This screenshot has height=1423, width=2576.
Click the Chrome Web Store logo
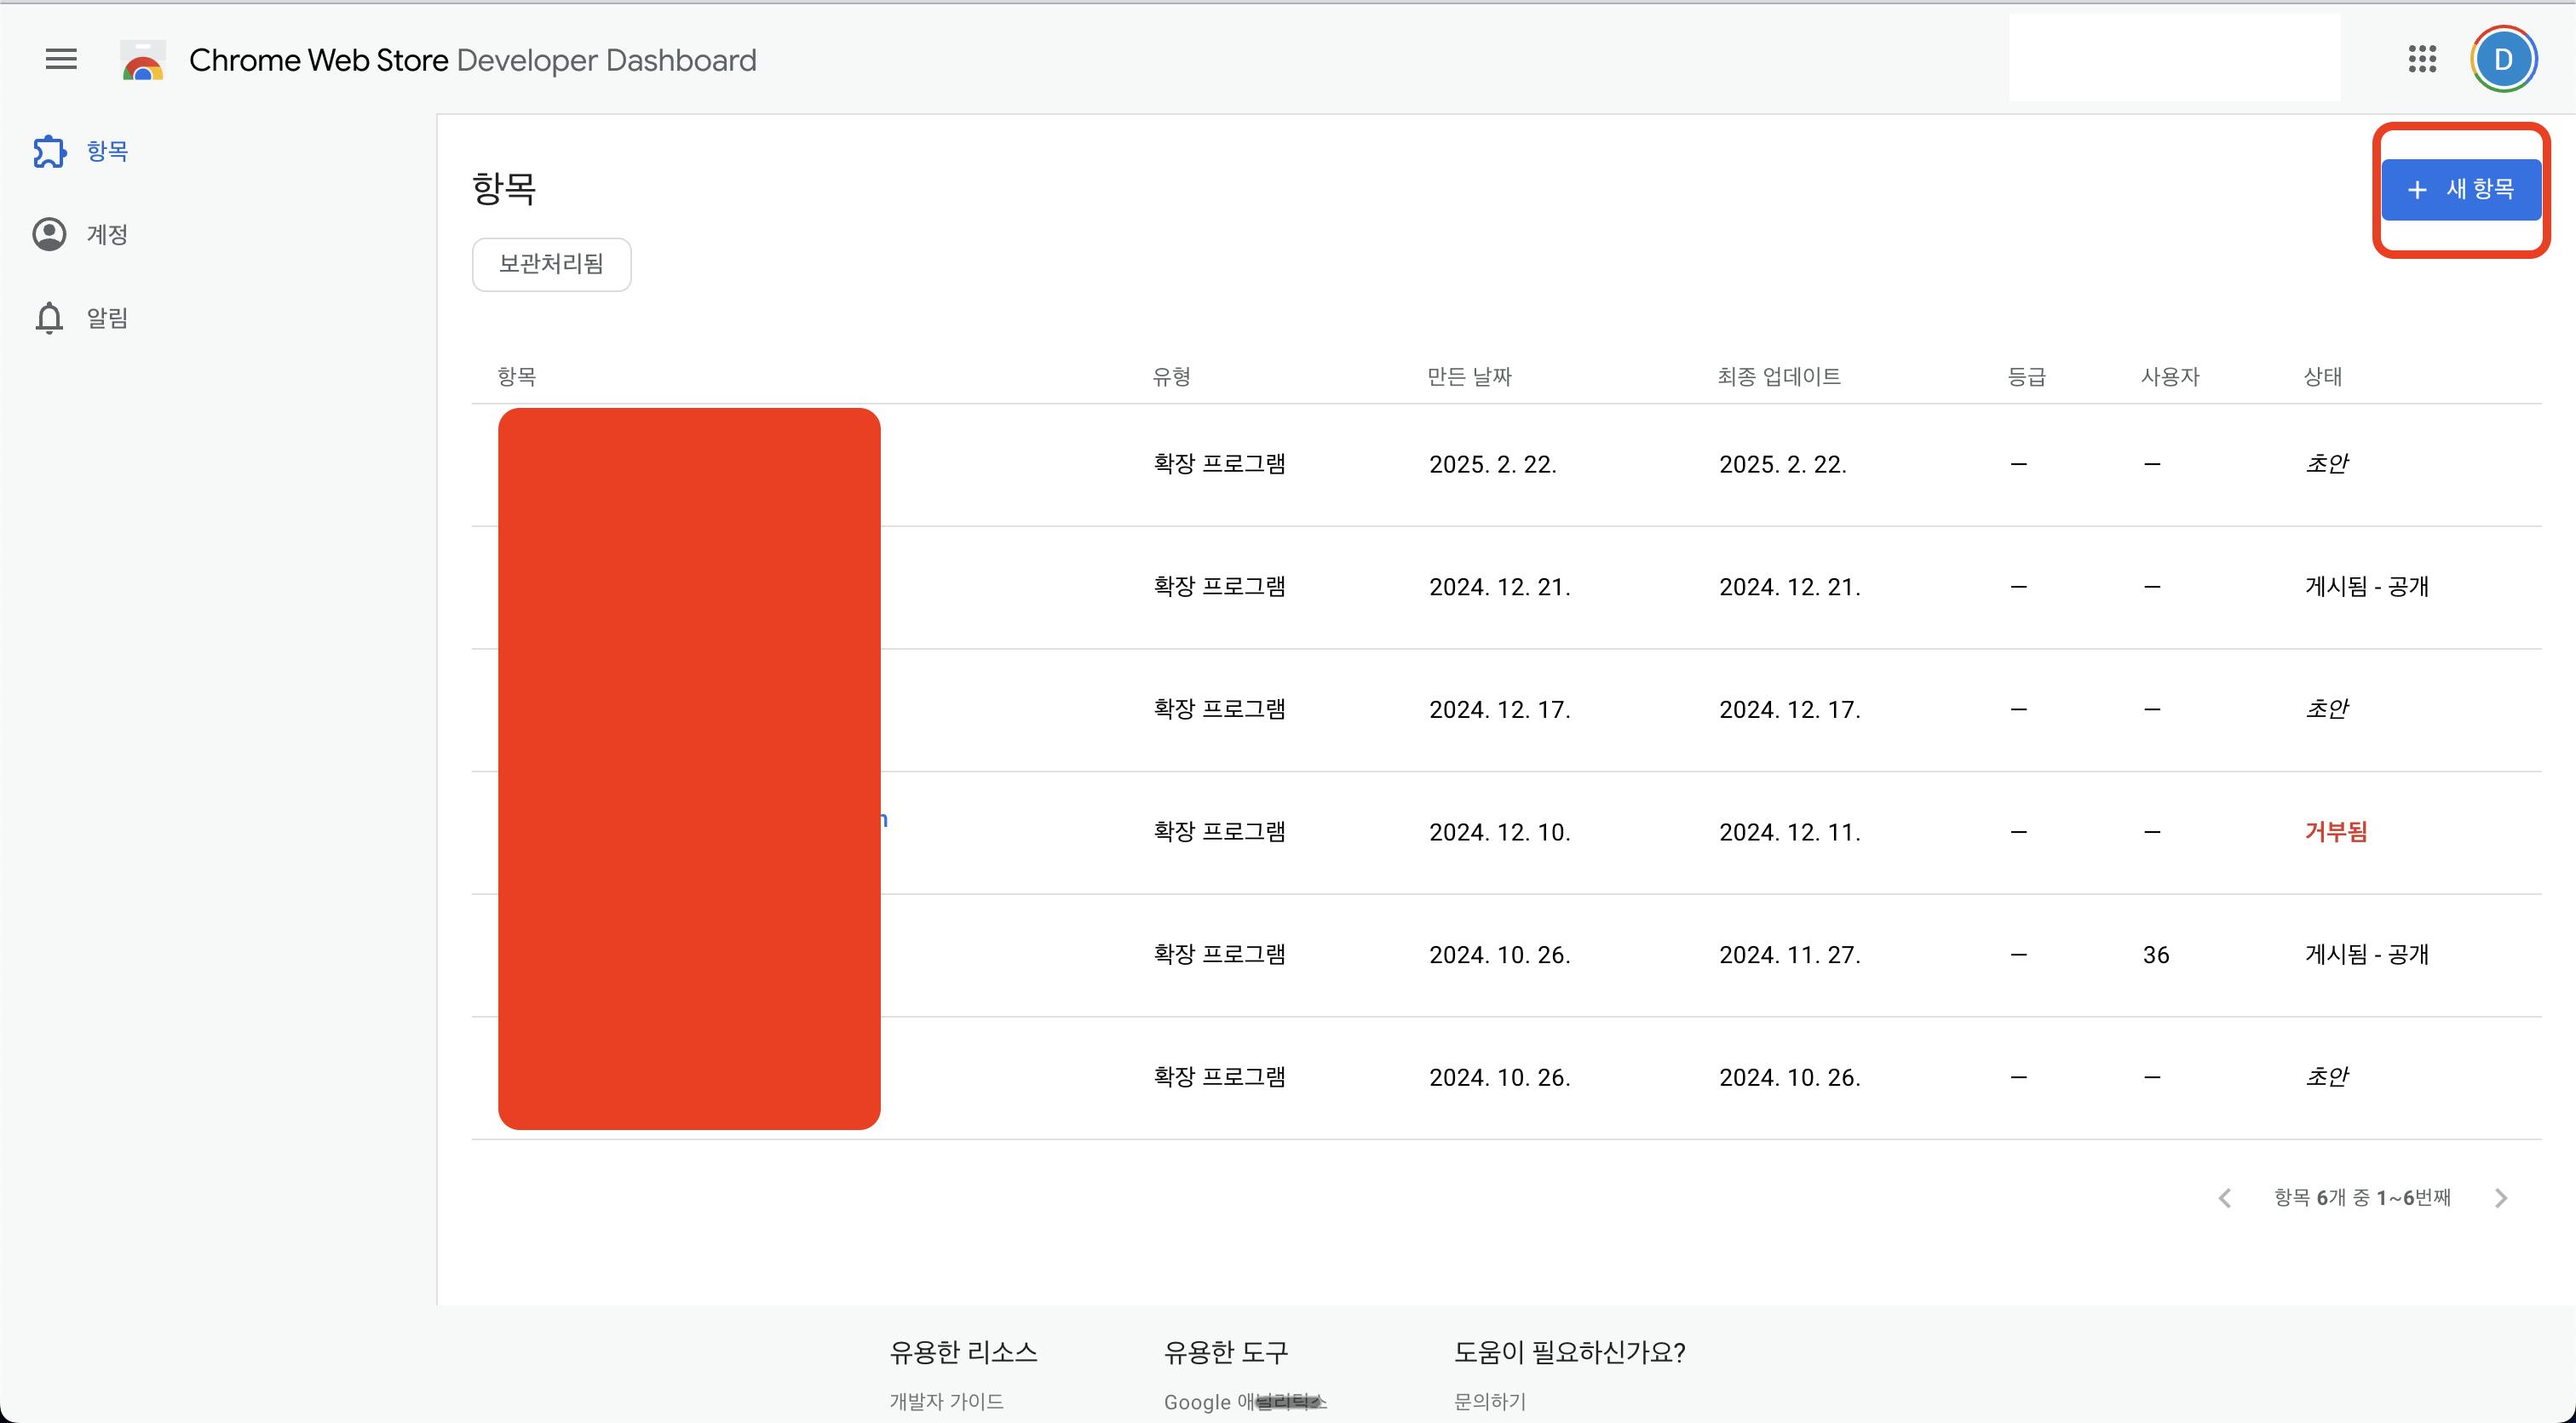click(143, 60)
